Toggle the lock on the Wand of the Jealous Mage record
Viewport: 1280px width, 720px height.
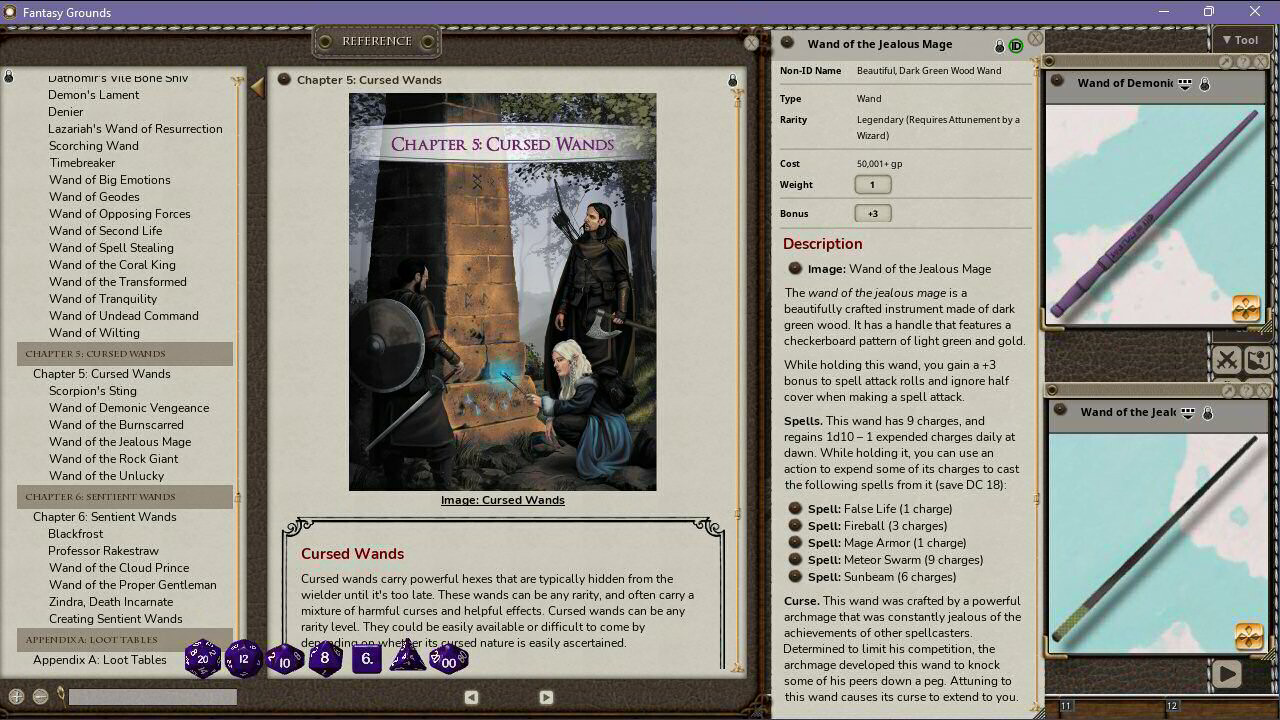(999, 45)
